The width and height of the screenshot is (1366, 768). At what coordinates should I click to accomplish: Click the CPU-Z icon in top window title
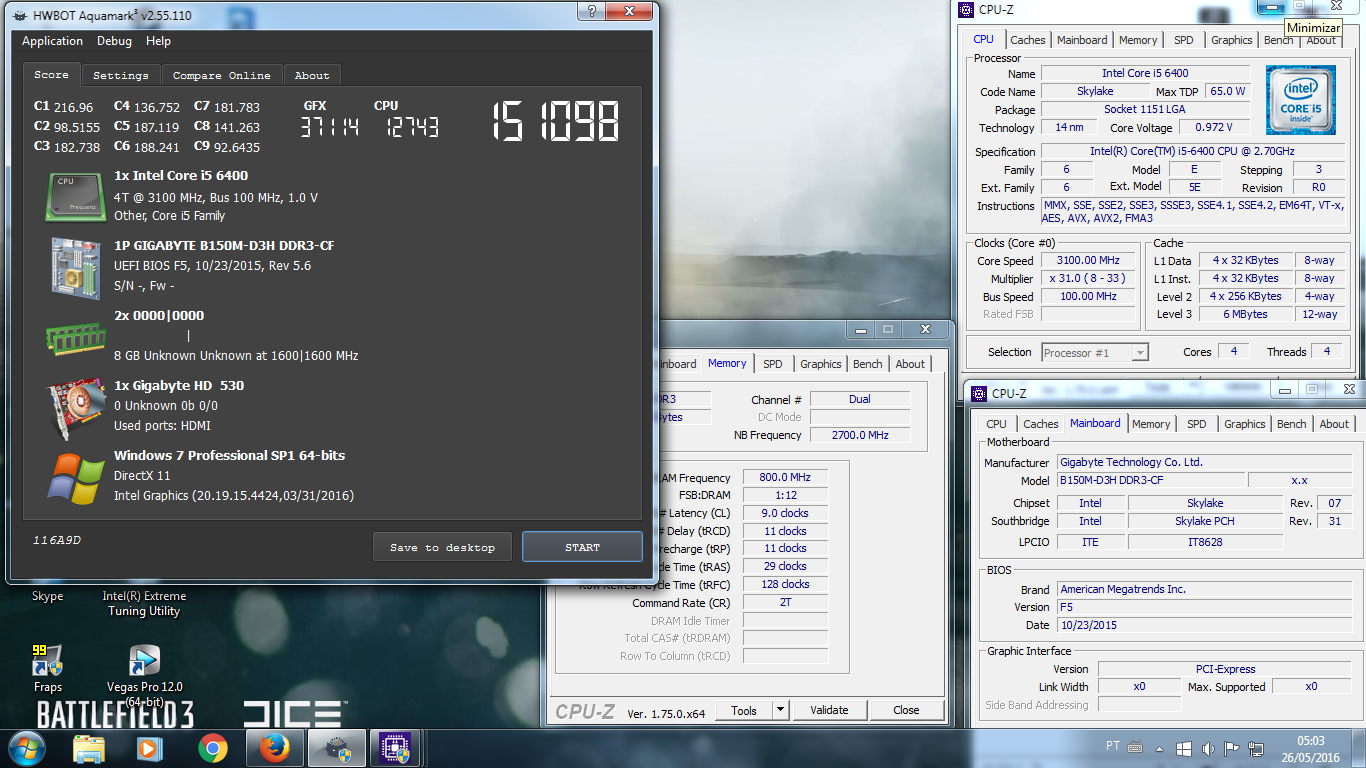pos(966,10)
